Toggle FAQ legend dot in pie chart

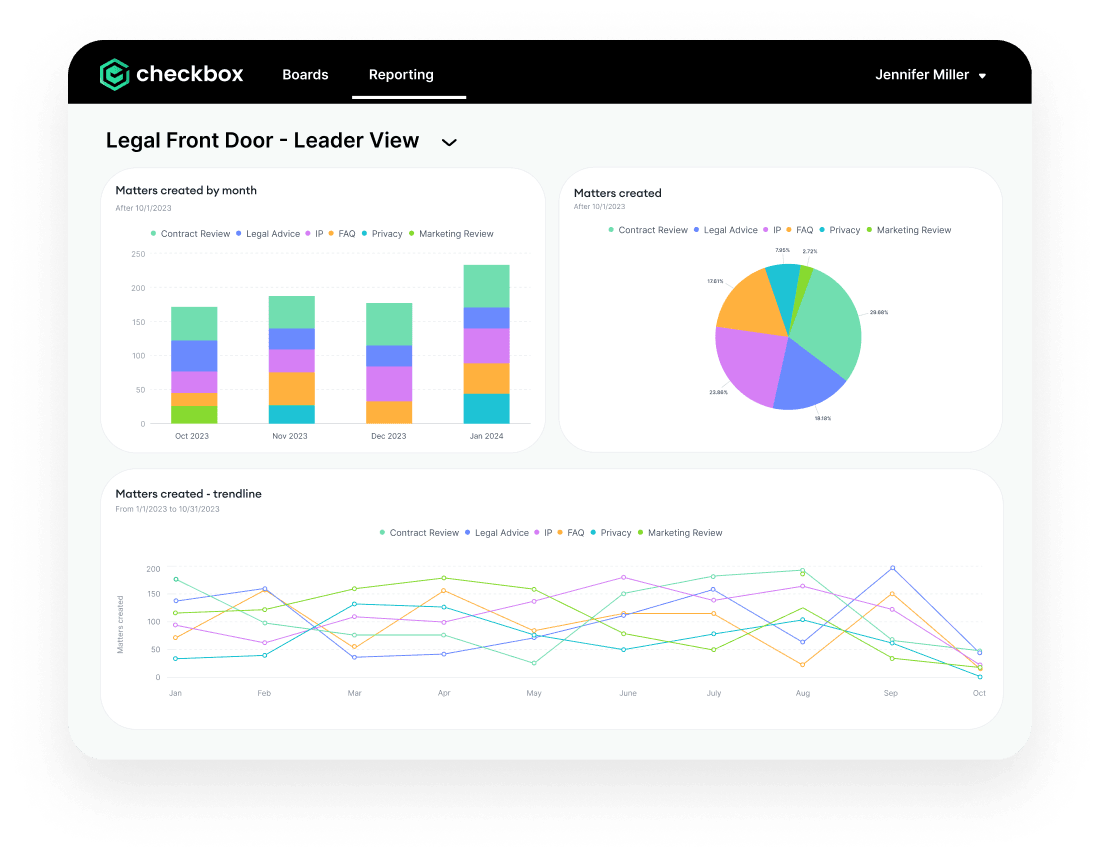pyautogui.click(x=790, y=230)
